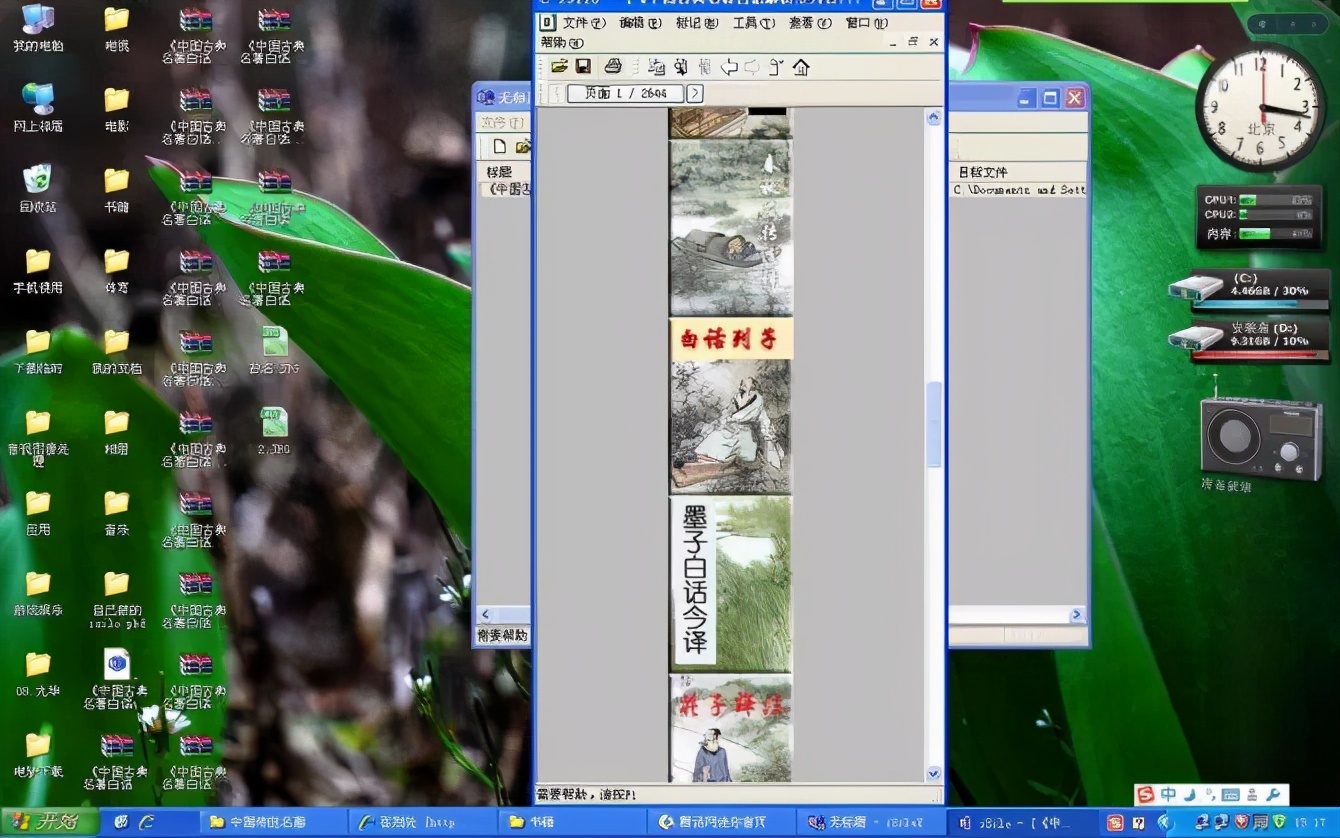Open the 编辑(E) menu
1340x838 pixels.
(x=640, y=23)
